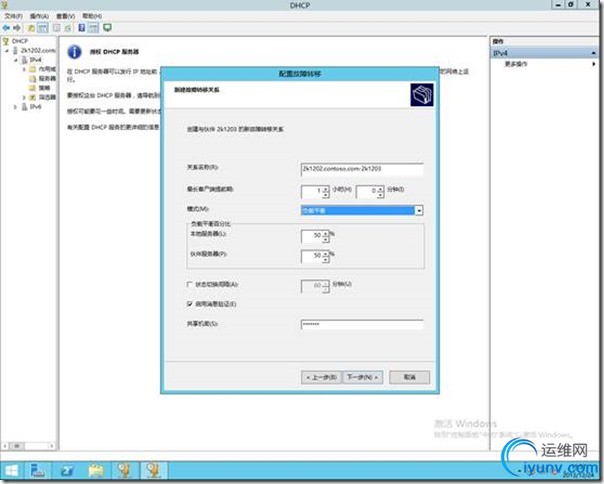Toggle the show/hide action pane toolbar icon
This screenshot has height=484, width=604.
[94, 28]
